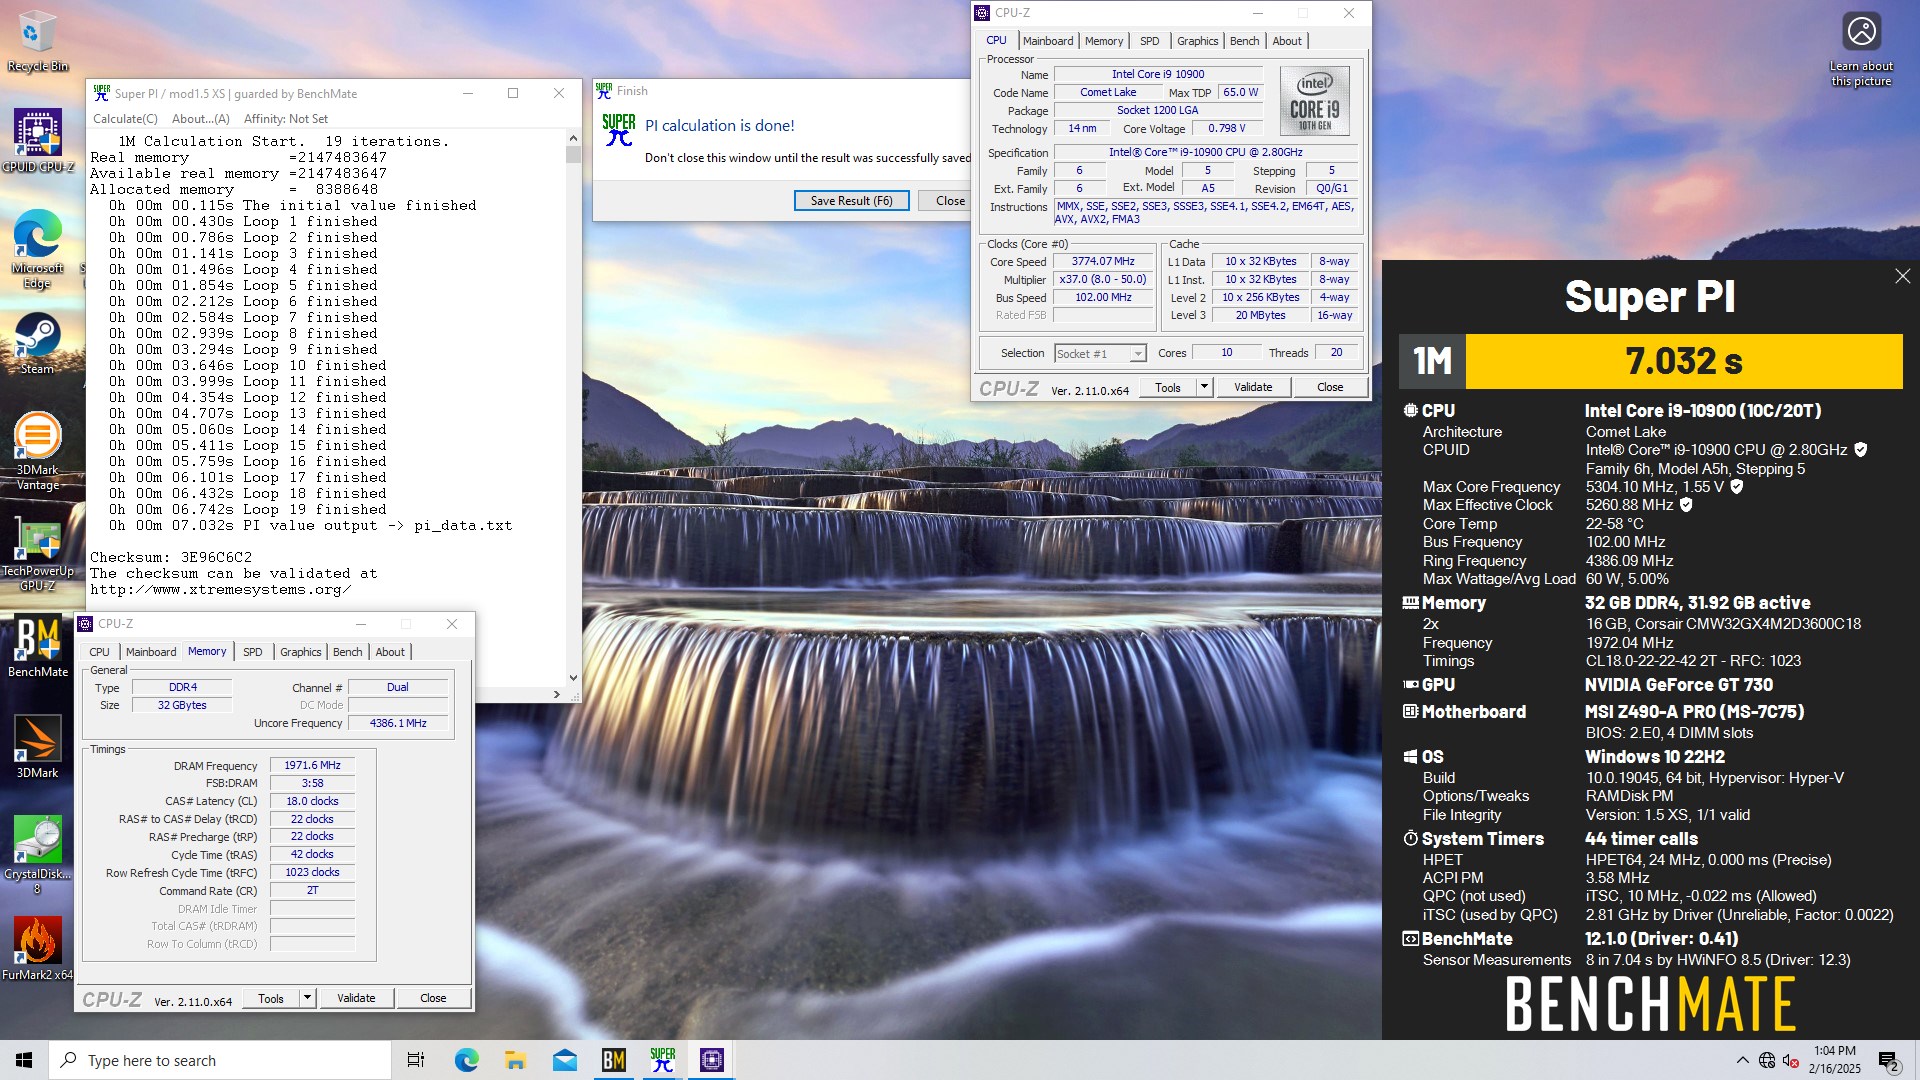Click the Super PI horizontal scroll-right arrow

pyautogui.click(x=557, y=694)
